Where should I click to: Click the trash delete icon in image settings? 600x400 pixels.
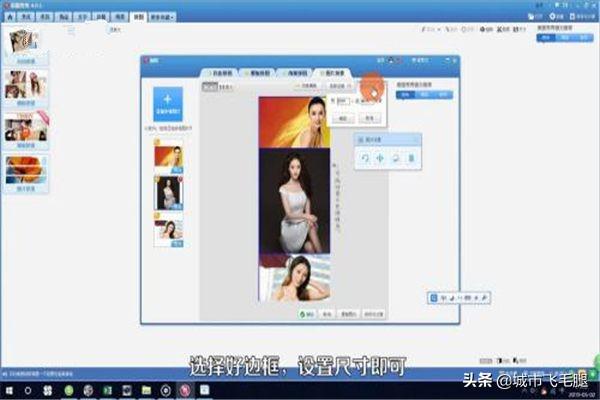(410, 159)
